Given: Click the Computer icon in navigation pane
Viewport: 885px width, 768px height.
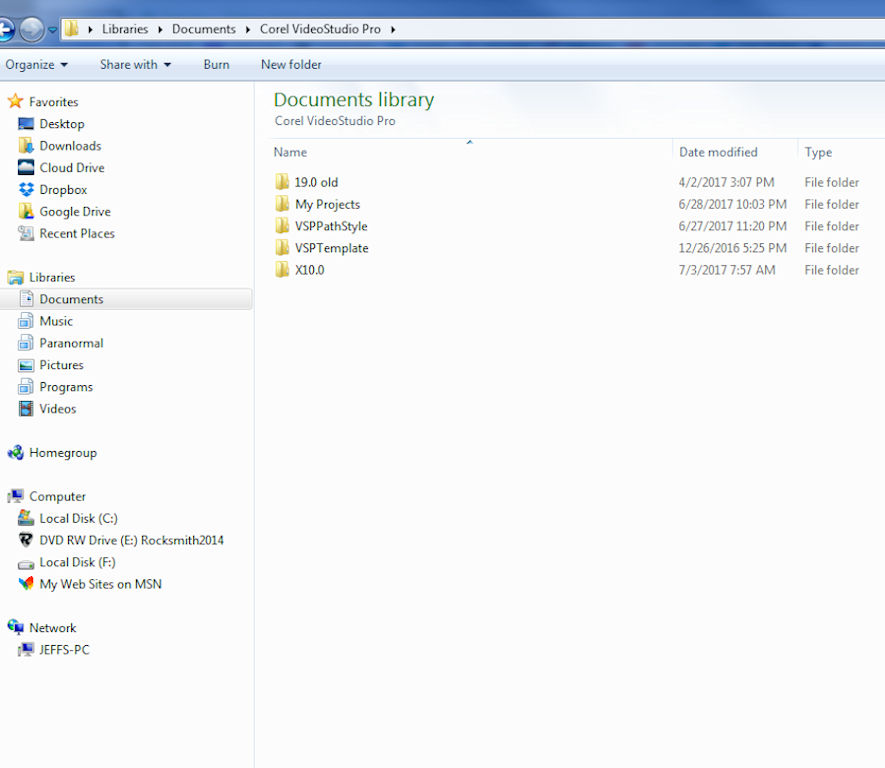Looking at the screenshot, I should point(15,496).
